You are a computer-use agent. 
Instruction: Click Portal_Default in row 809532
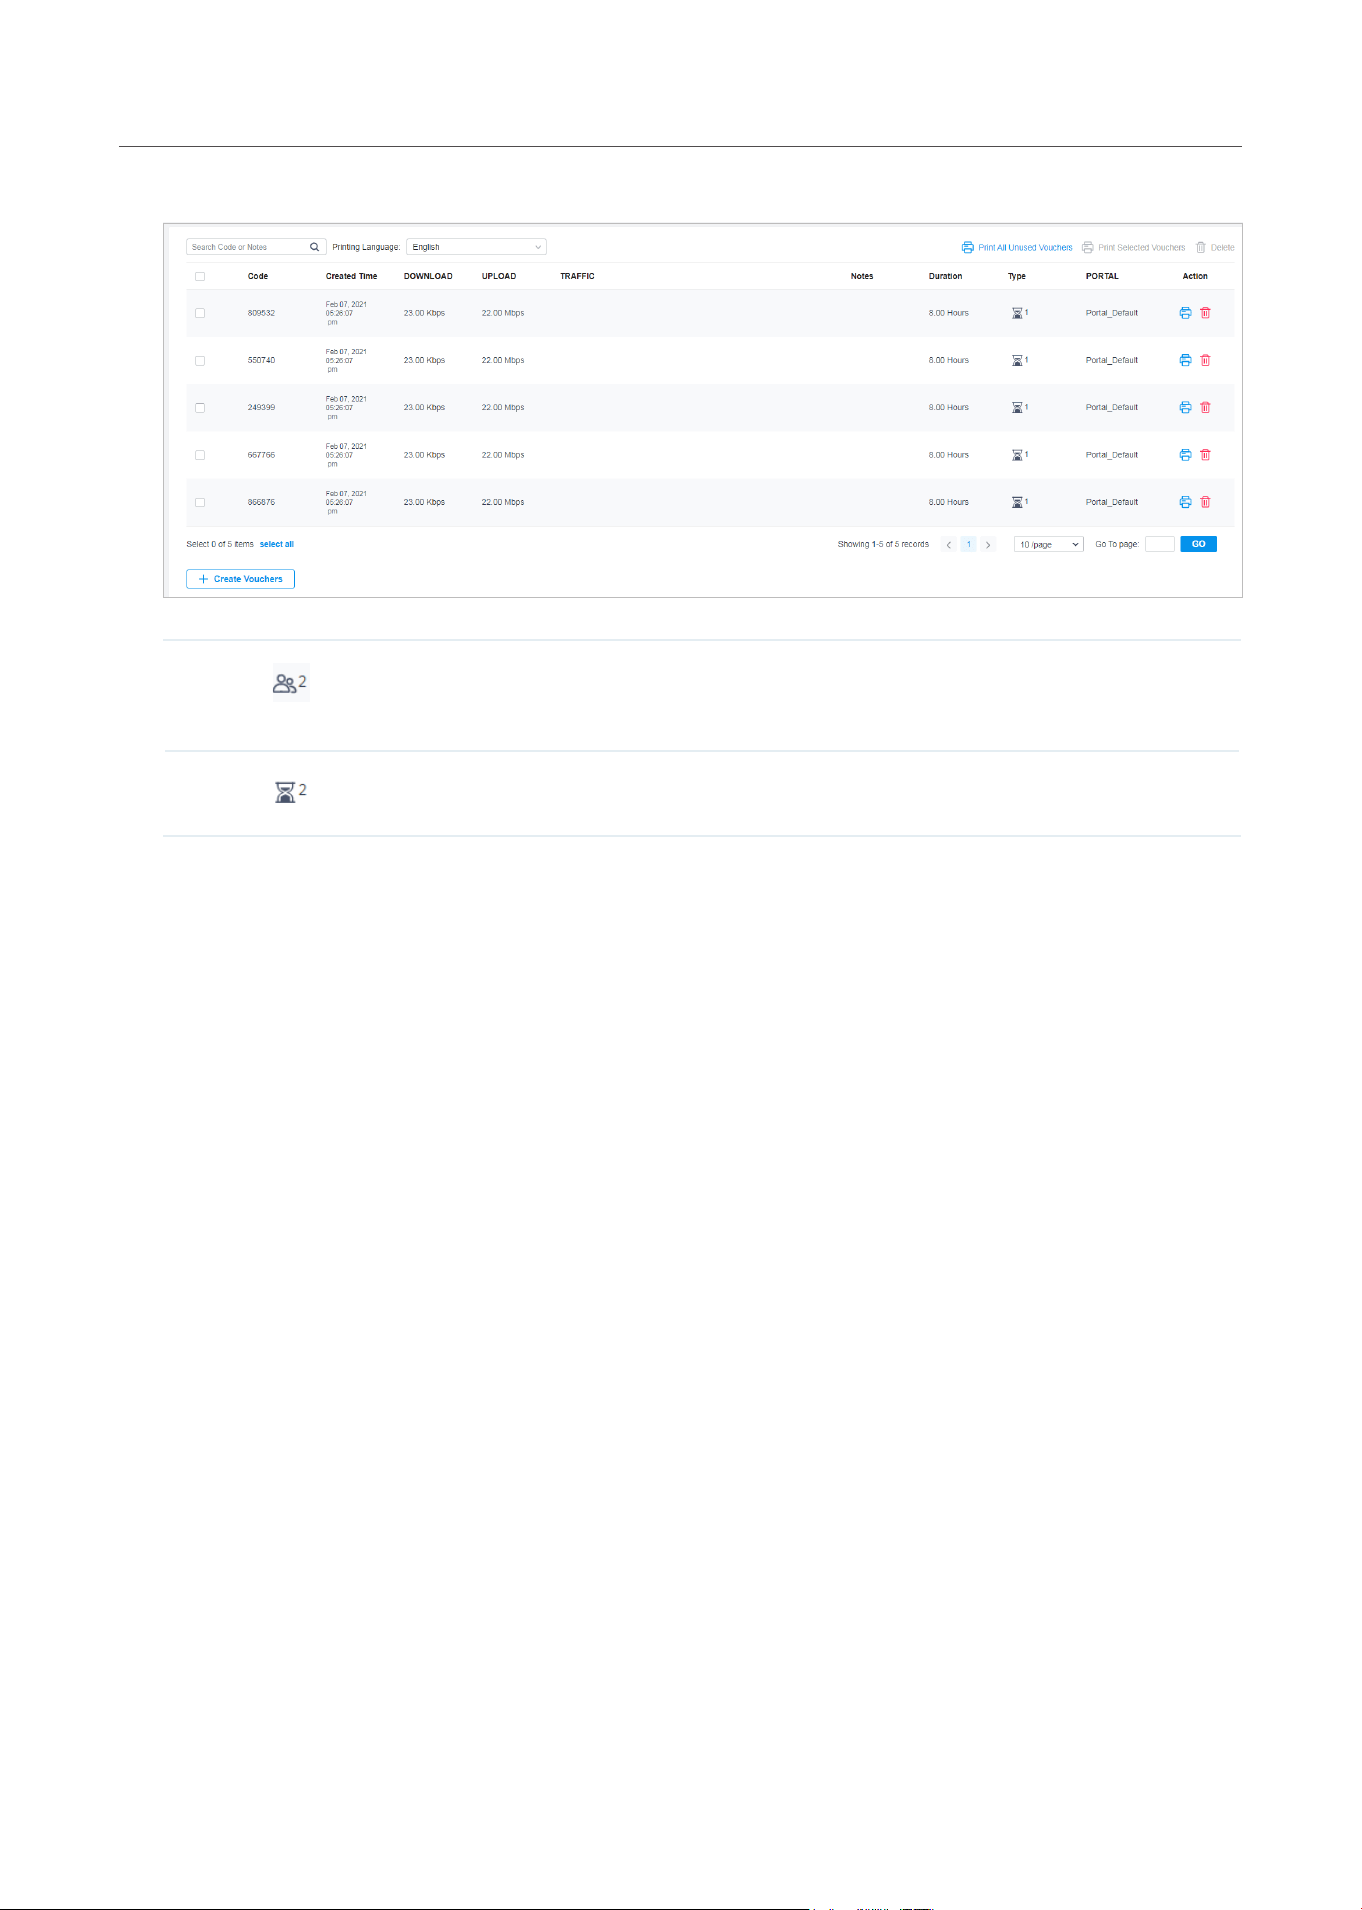1112,313
